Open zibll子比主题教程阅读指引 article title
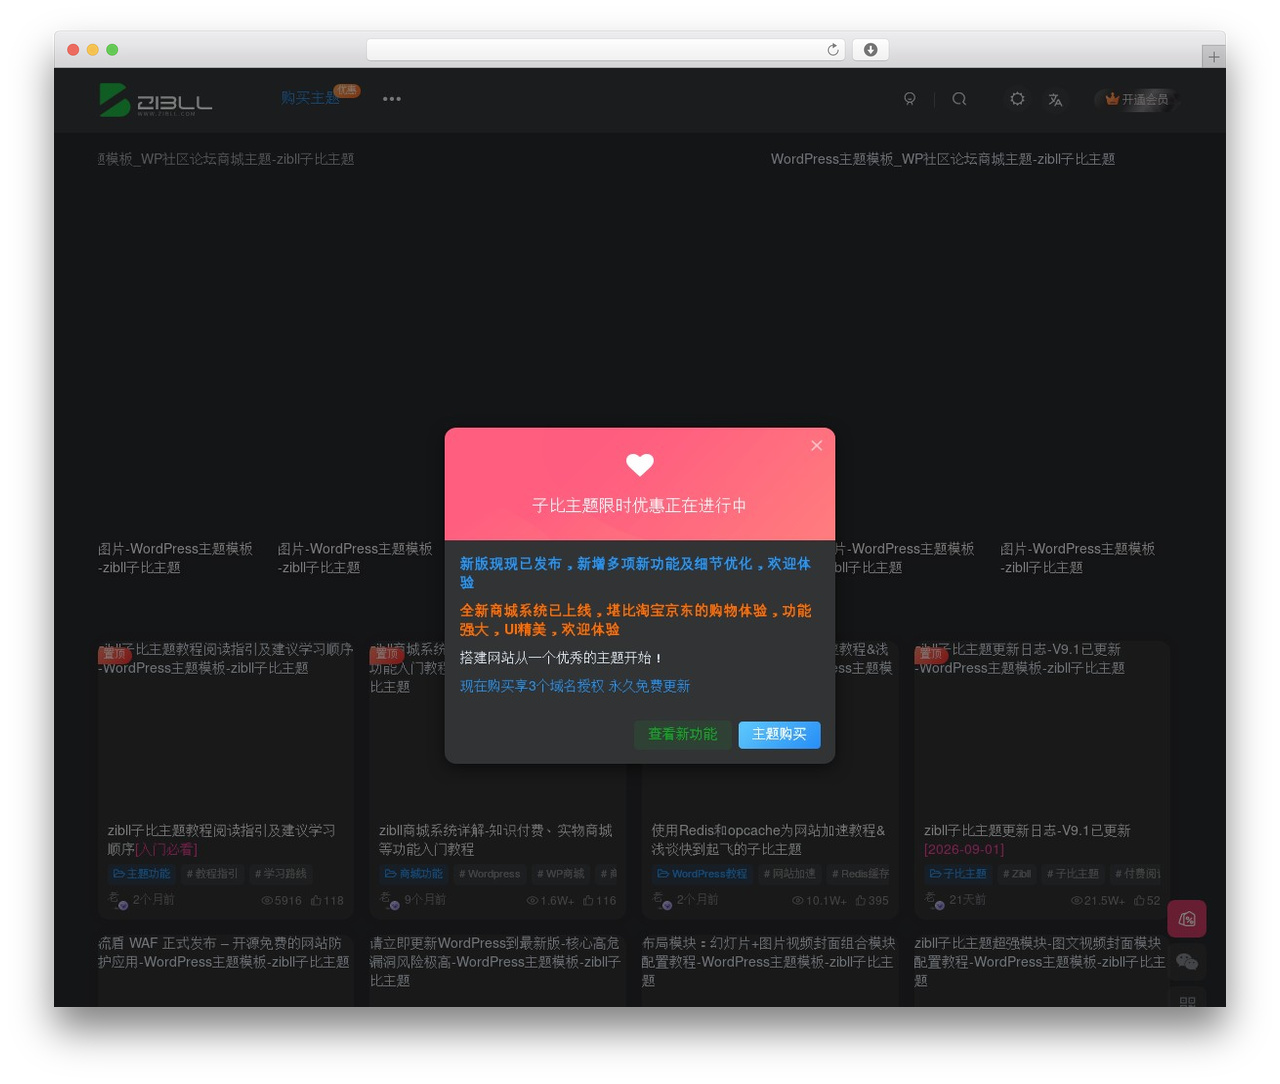The width and height of the screenshot is (1280, 1084). [222, 840]
